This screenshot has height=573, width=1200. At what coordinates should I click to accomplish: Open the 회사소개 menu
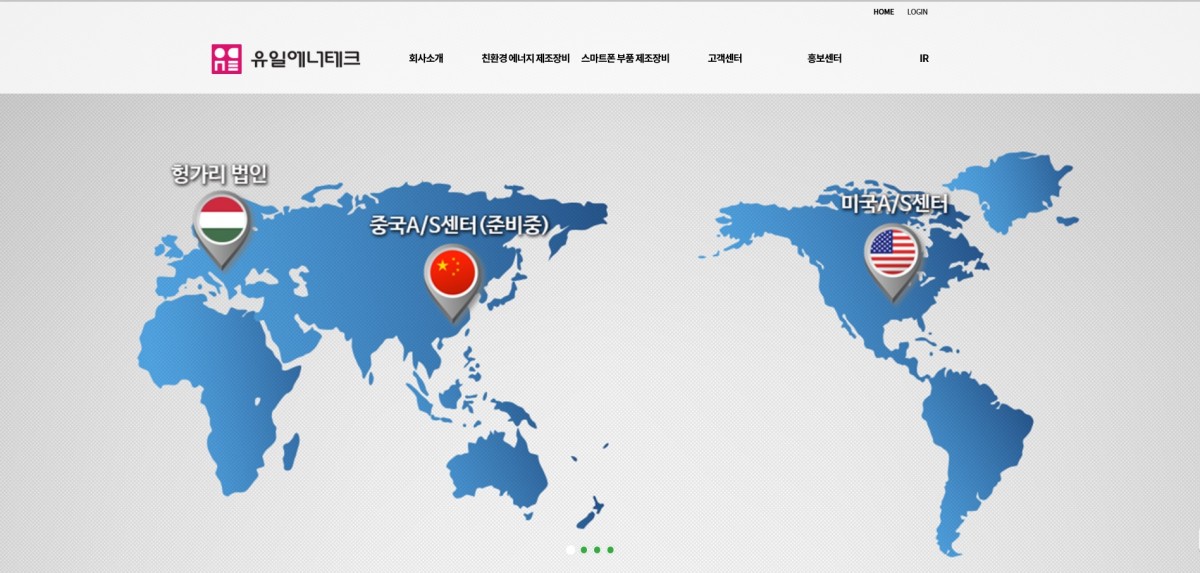click(x=426, y=59)
